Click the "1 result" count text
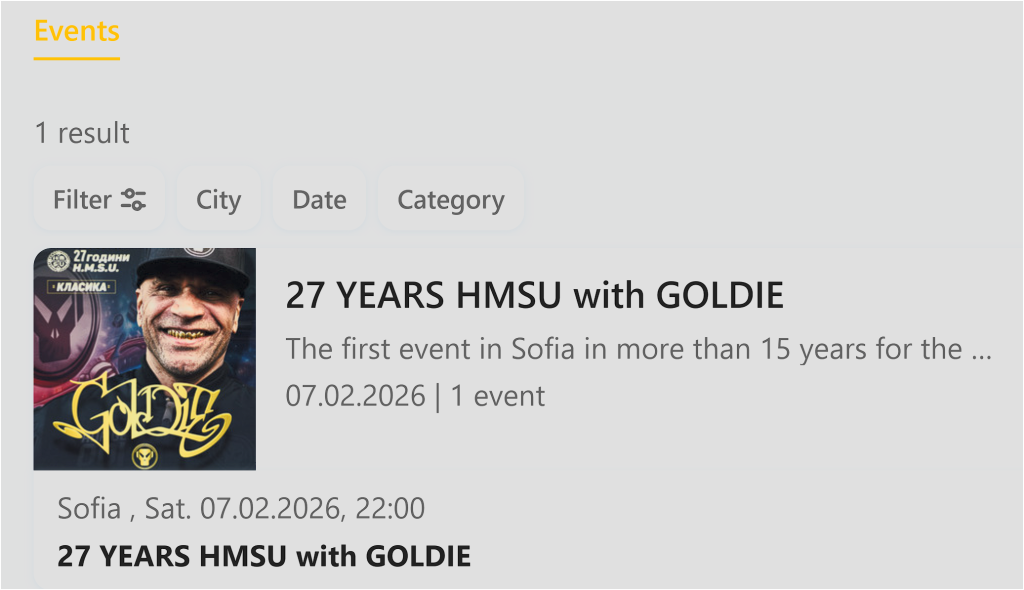1024x590 pixels. pyautogui.click(x=82, y=133)
